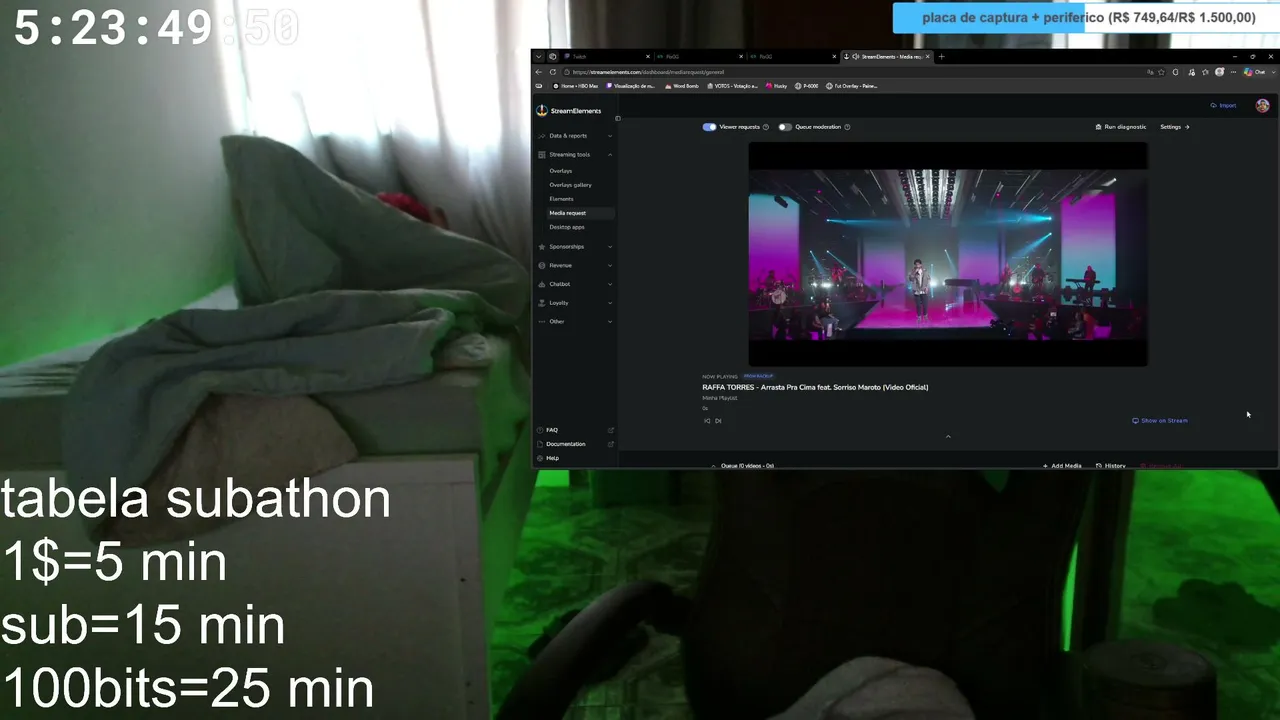Open the P-6000 bookmark
Image resolution: width=1280 pixels, height=720 pixels.
click(807, 86)
